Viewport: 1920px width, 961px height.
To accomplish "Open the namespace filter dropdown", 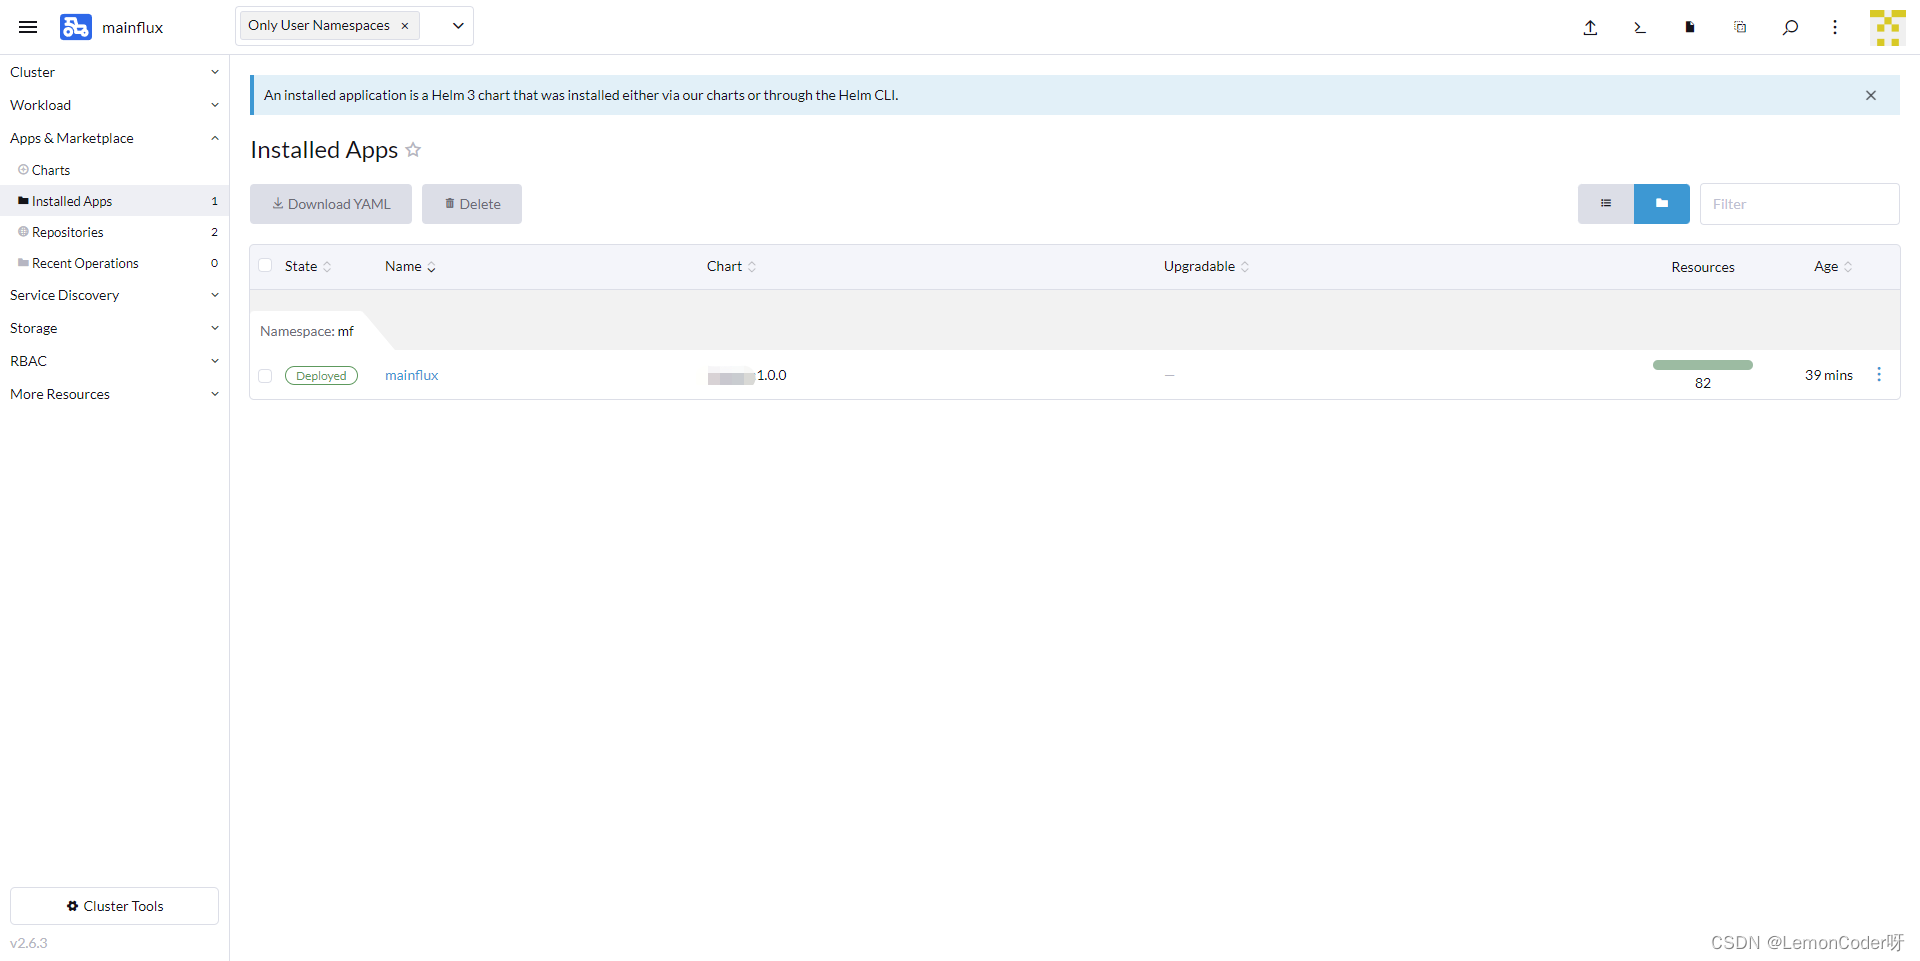I will tap(458, 26).
